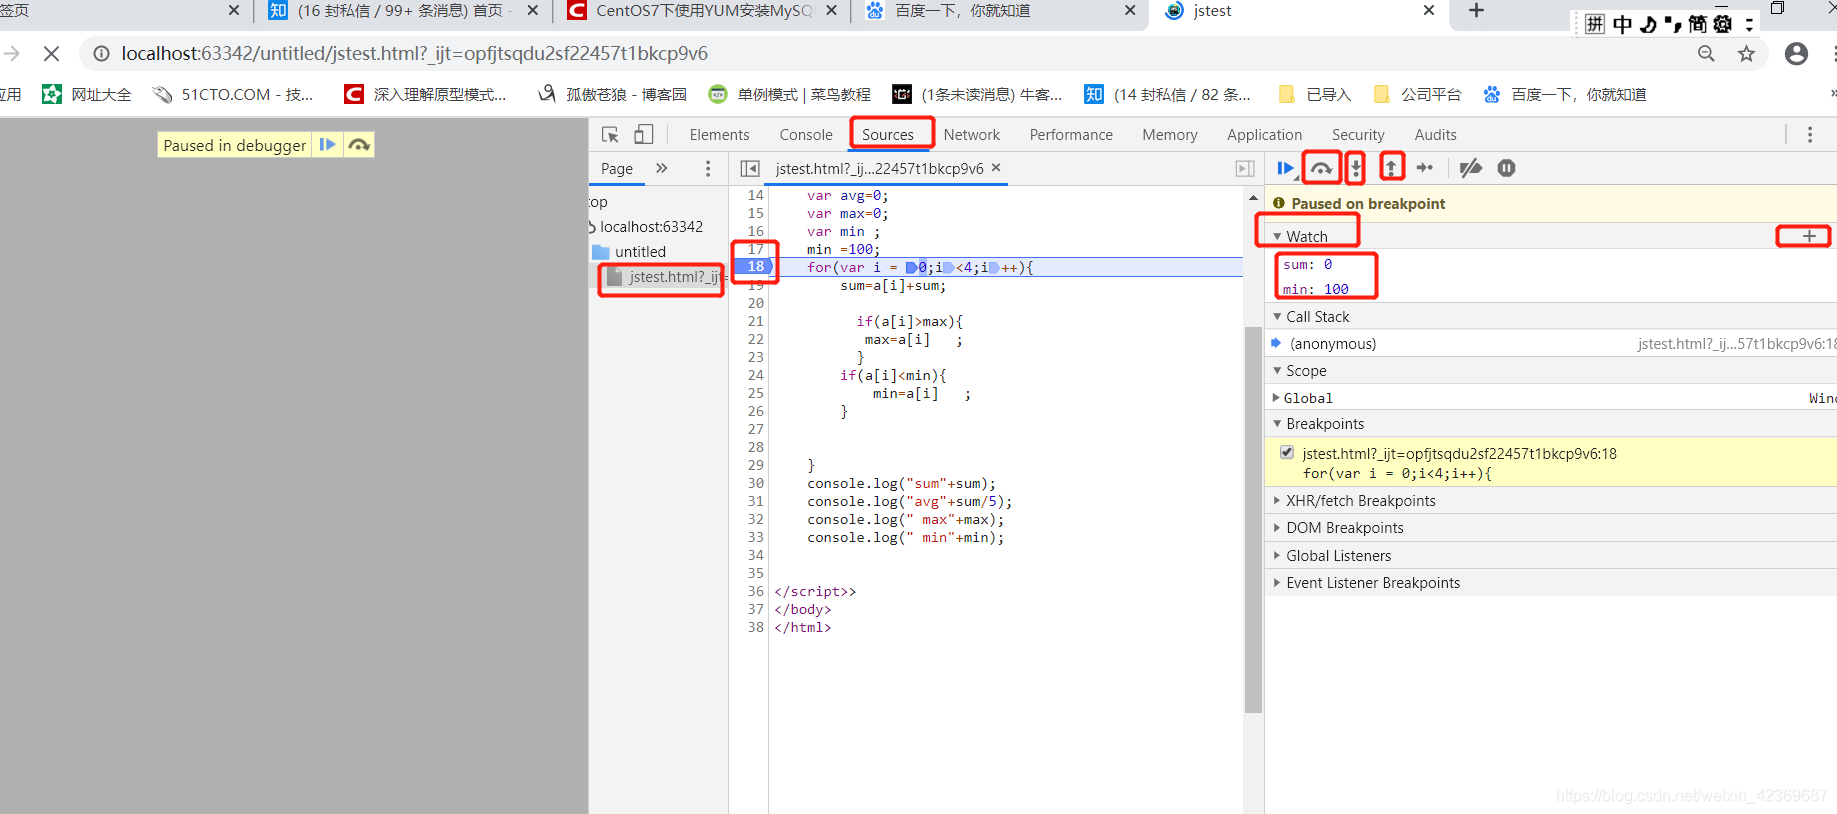Step over next function call
The image size is (1837, 814).
1321,168
